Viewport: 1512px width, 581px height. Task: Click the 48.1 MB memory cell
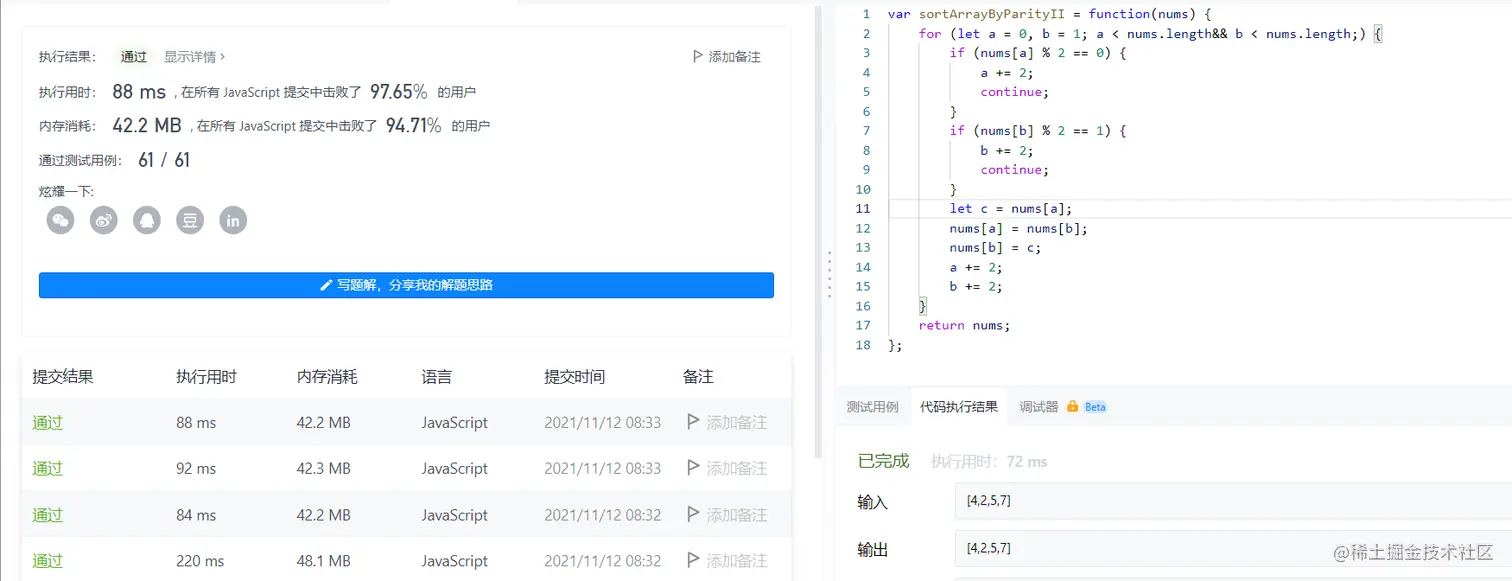324,561
